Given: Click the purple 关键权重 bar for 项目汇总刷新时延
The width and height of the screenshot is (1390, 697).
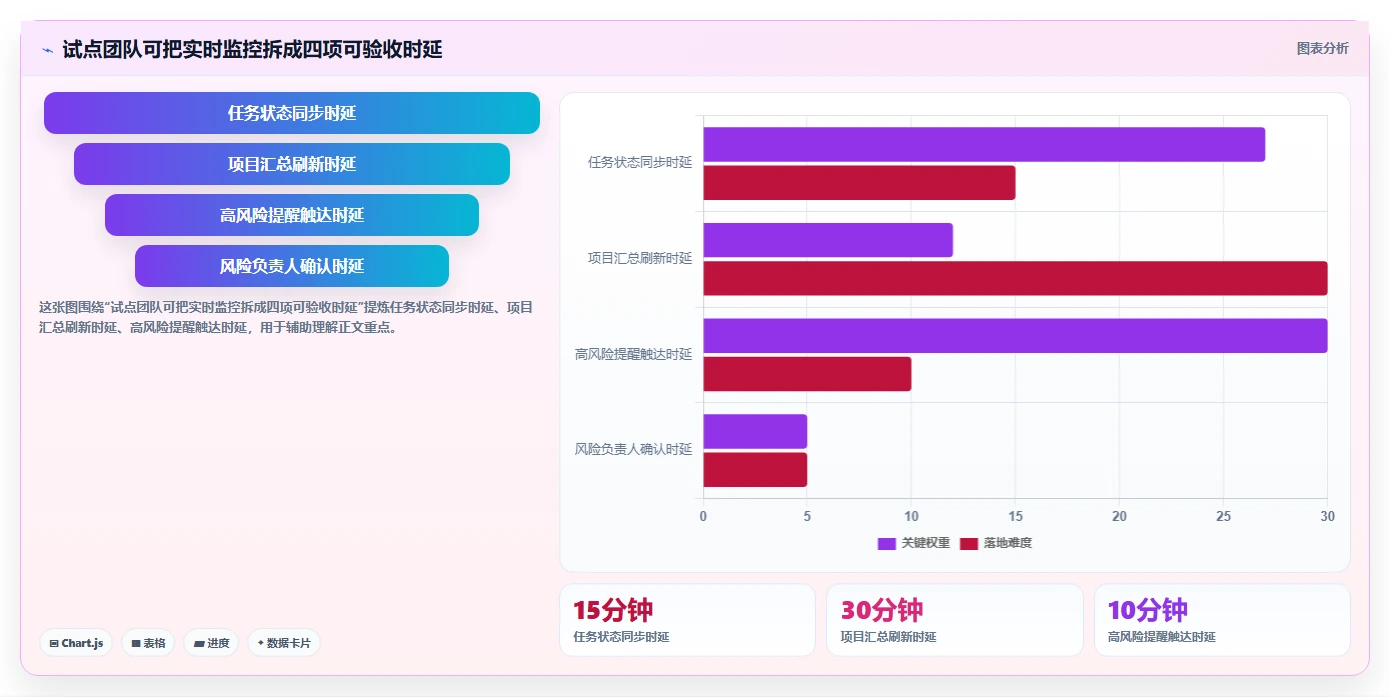Looking at the screenshot, I should click(828, 240).
